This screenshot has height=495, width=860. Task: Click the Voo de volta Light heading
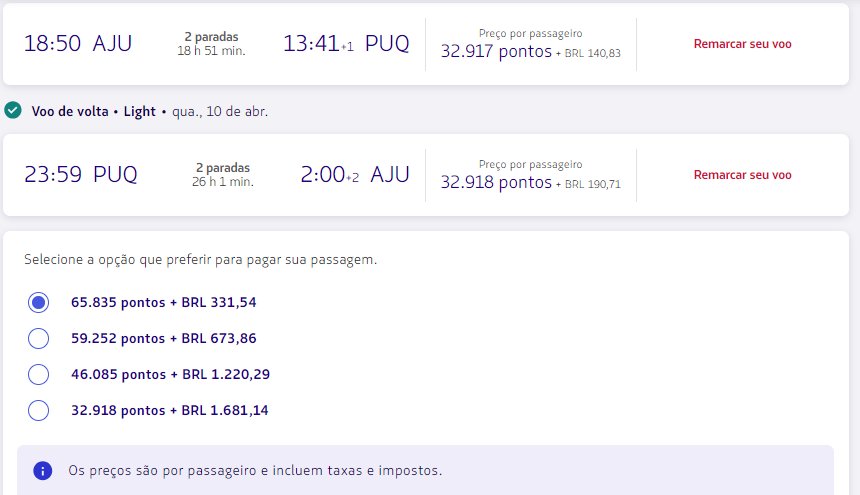tap(94, 111)
